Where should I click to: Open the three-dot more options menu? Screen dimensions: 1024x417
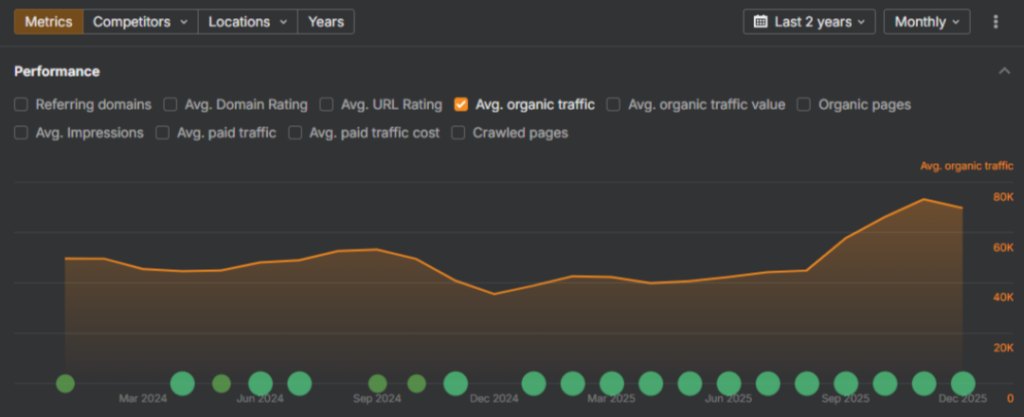[995, 22]
